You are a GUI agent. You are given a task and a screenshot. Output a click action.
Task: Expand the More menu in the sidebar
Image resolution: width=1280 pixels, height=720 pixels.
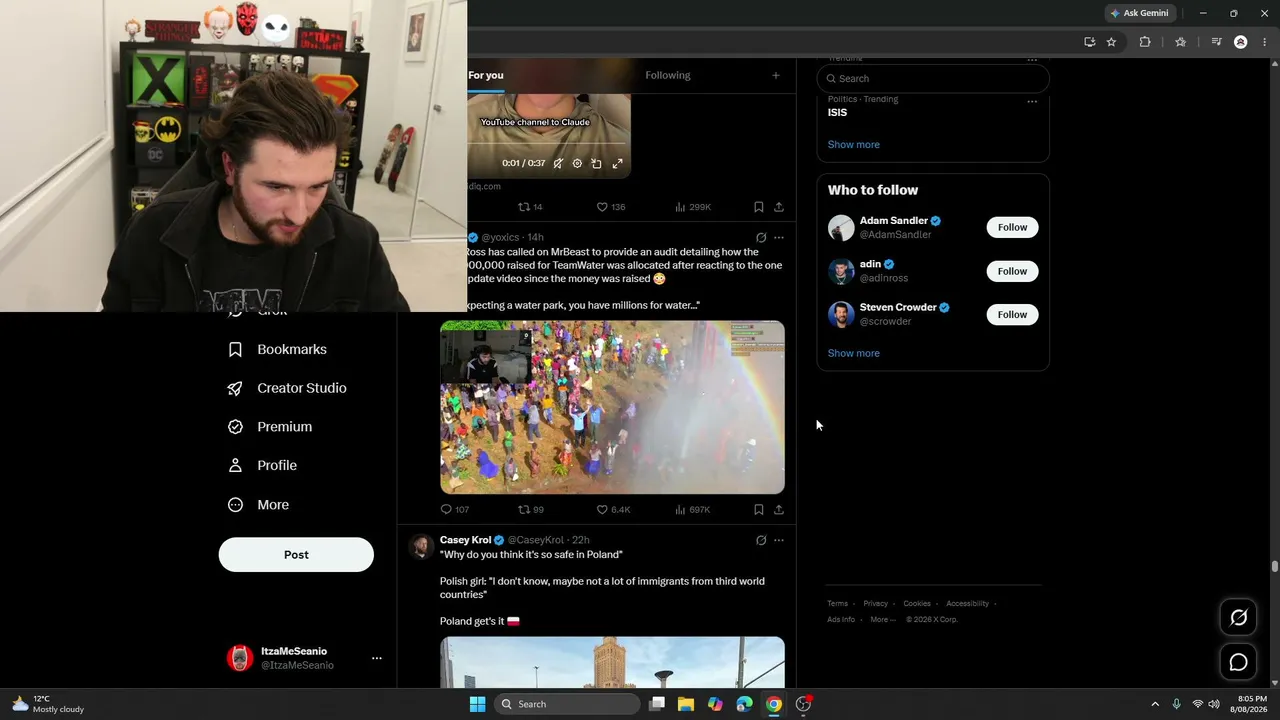pos(259,505)
